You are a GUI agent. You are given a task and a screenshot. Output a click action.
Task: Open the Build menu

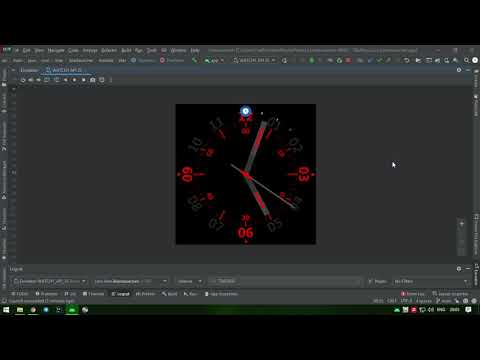tap(126, 50)
